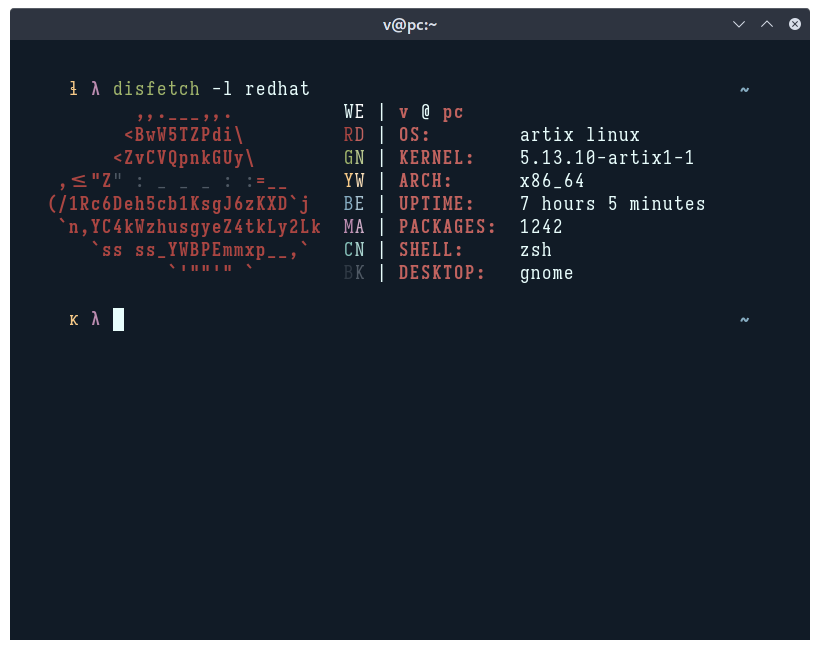The height and width of the screenshot is (650, 820).
Task: Select the v@pc:~ title in the titlebar
Action: click(x=409, y=24)
